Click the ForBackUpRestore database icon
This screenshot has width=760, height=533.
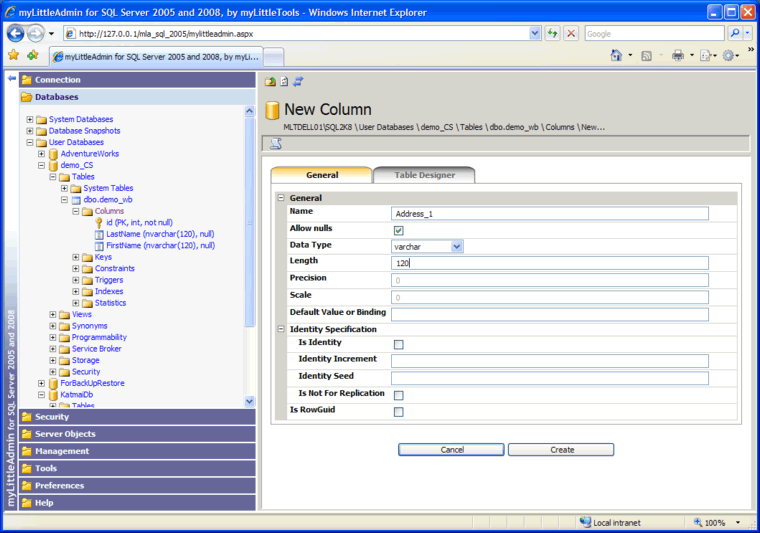coord(53,383)
